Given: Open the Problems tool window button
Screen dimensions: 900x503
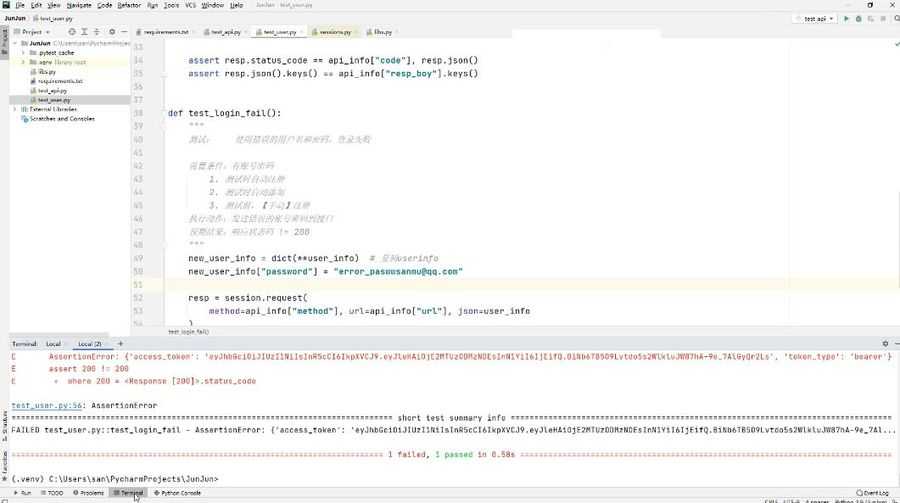Looking at the screenshot, I should 88,493.
